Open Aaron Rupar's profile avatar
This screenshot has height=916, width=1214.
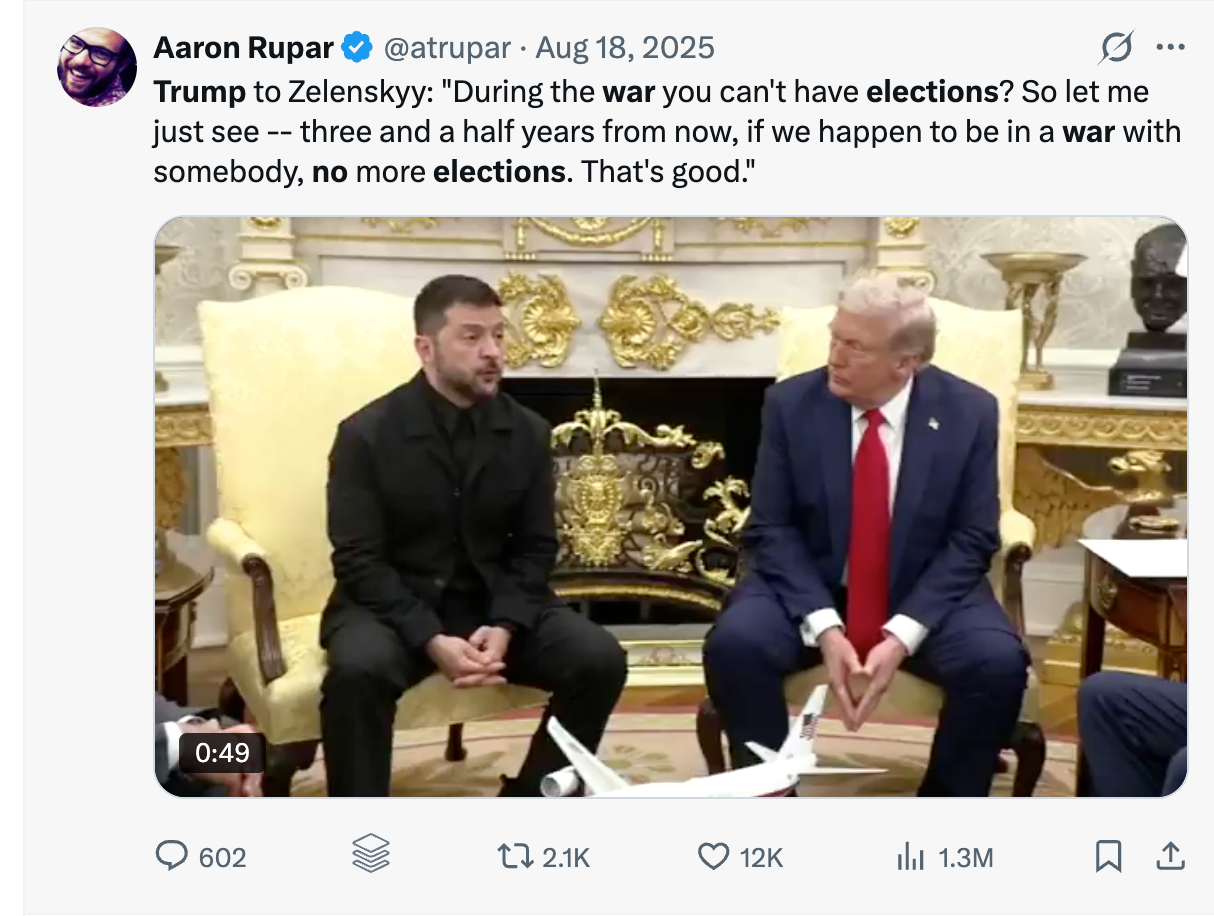tap(97, 66)
